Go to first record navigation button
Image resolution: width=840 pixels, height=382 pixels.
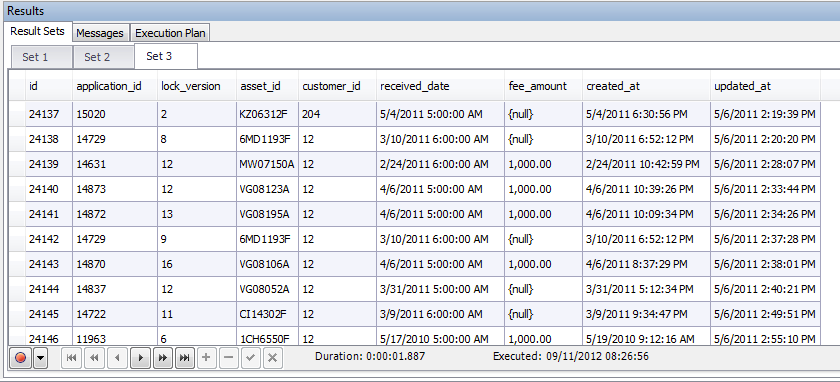[72, 358]
